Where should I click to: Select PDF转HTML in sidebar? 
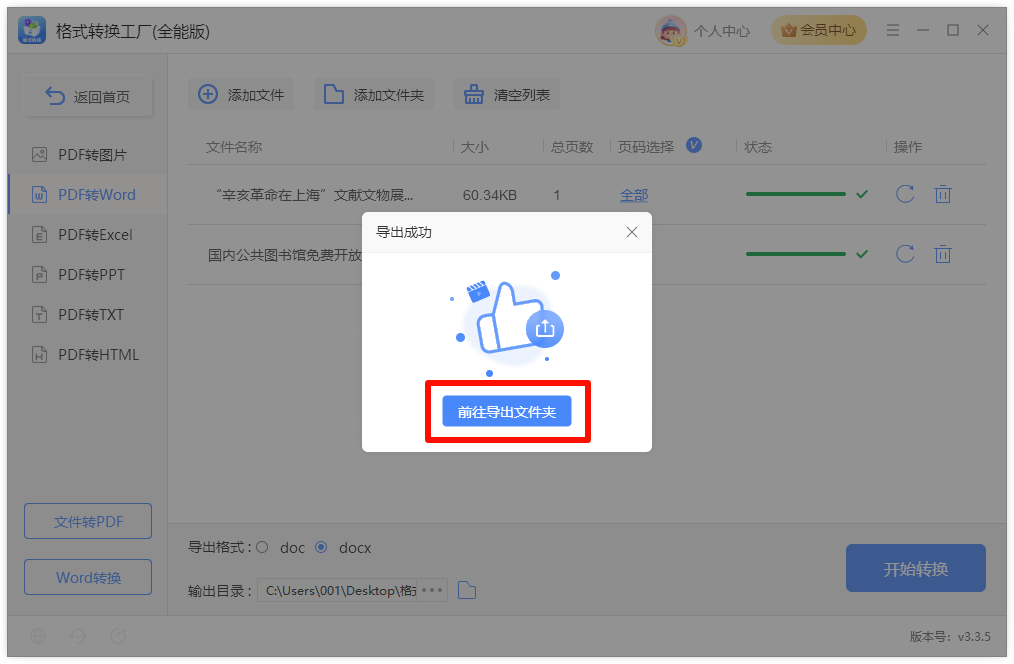87,355
